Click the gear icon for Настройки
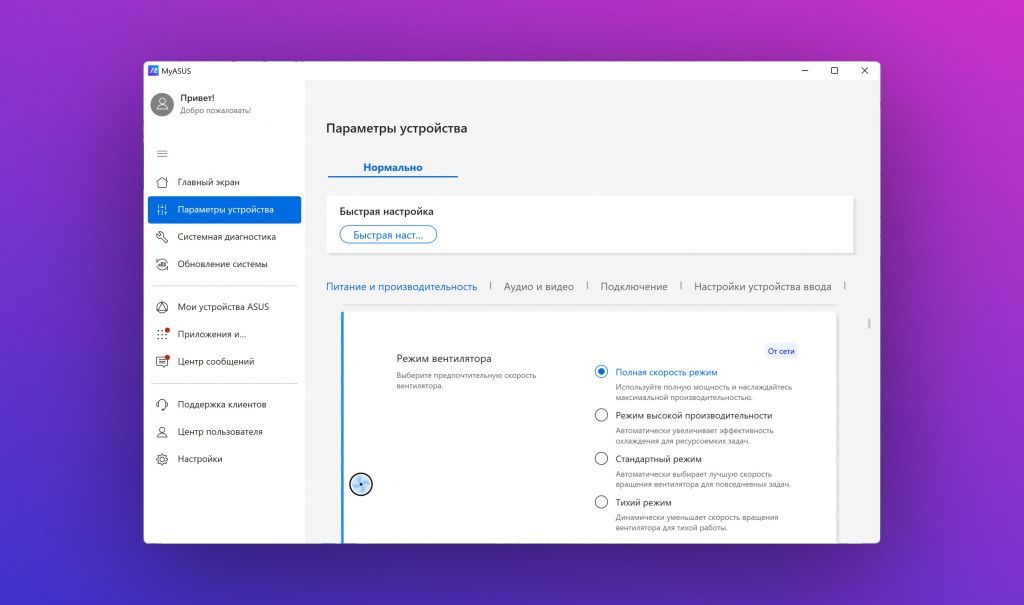 point(162,459)
